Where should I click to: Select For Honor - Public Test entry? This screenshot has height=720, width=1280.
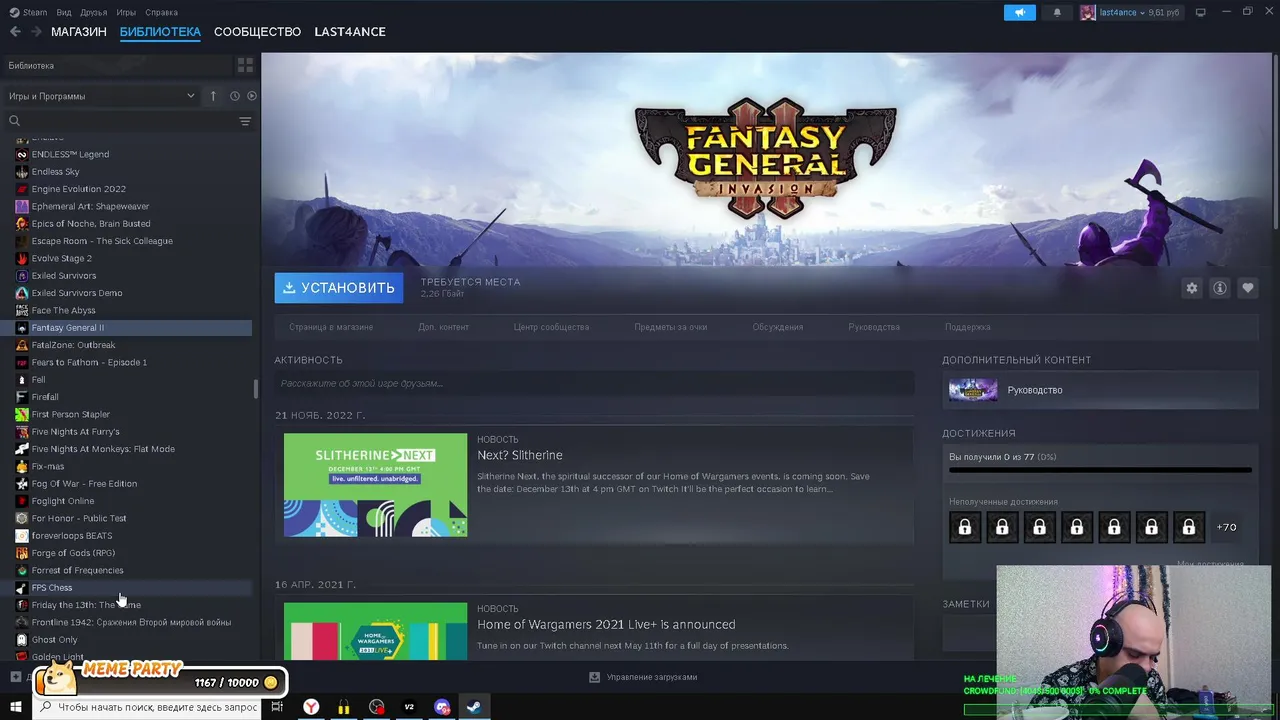click(79, 518)
